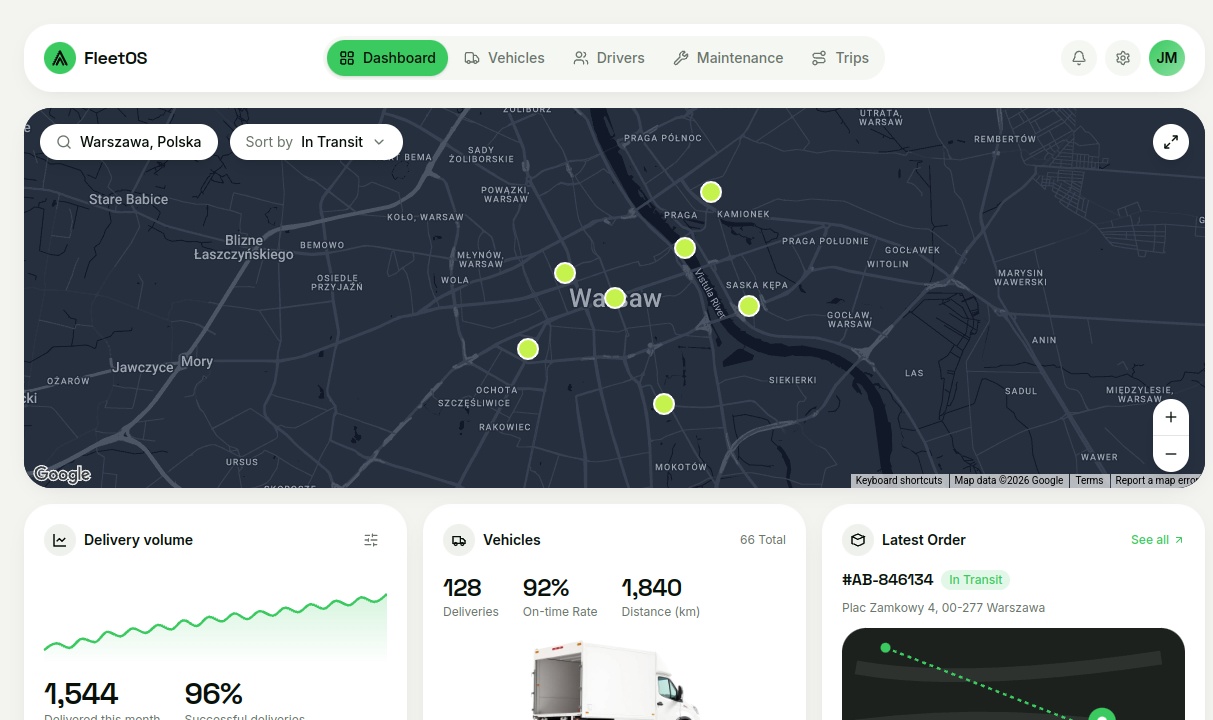Viewport: 1213px width, 720px height.
Task: Click the 128 Deliveries stat
Action: [471, 597]
